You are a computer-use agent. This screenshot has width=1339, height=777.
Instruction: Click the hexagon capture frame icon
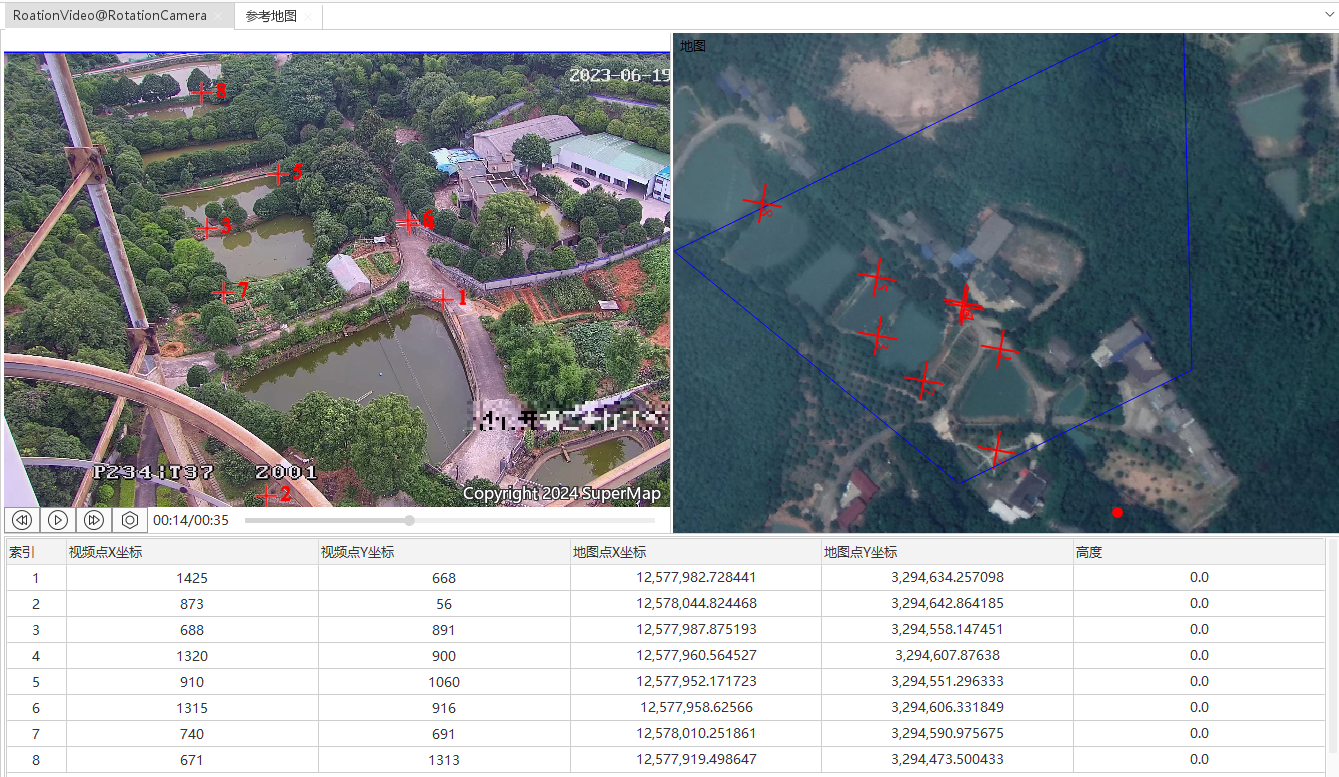pos(130,520)
